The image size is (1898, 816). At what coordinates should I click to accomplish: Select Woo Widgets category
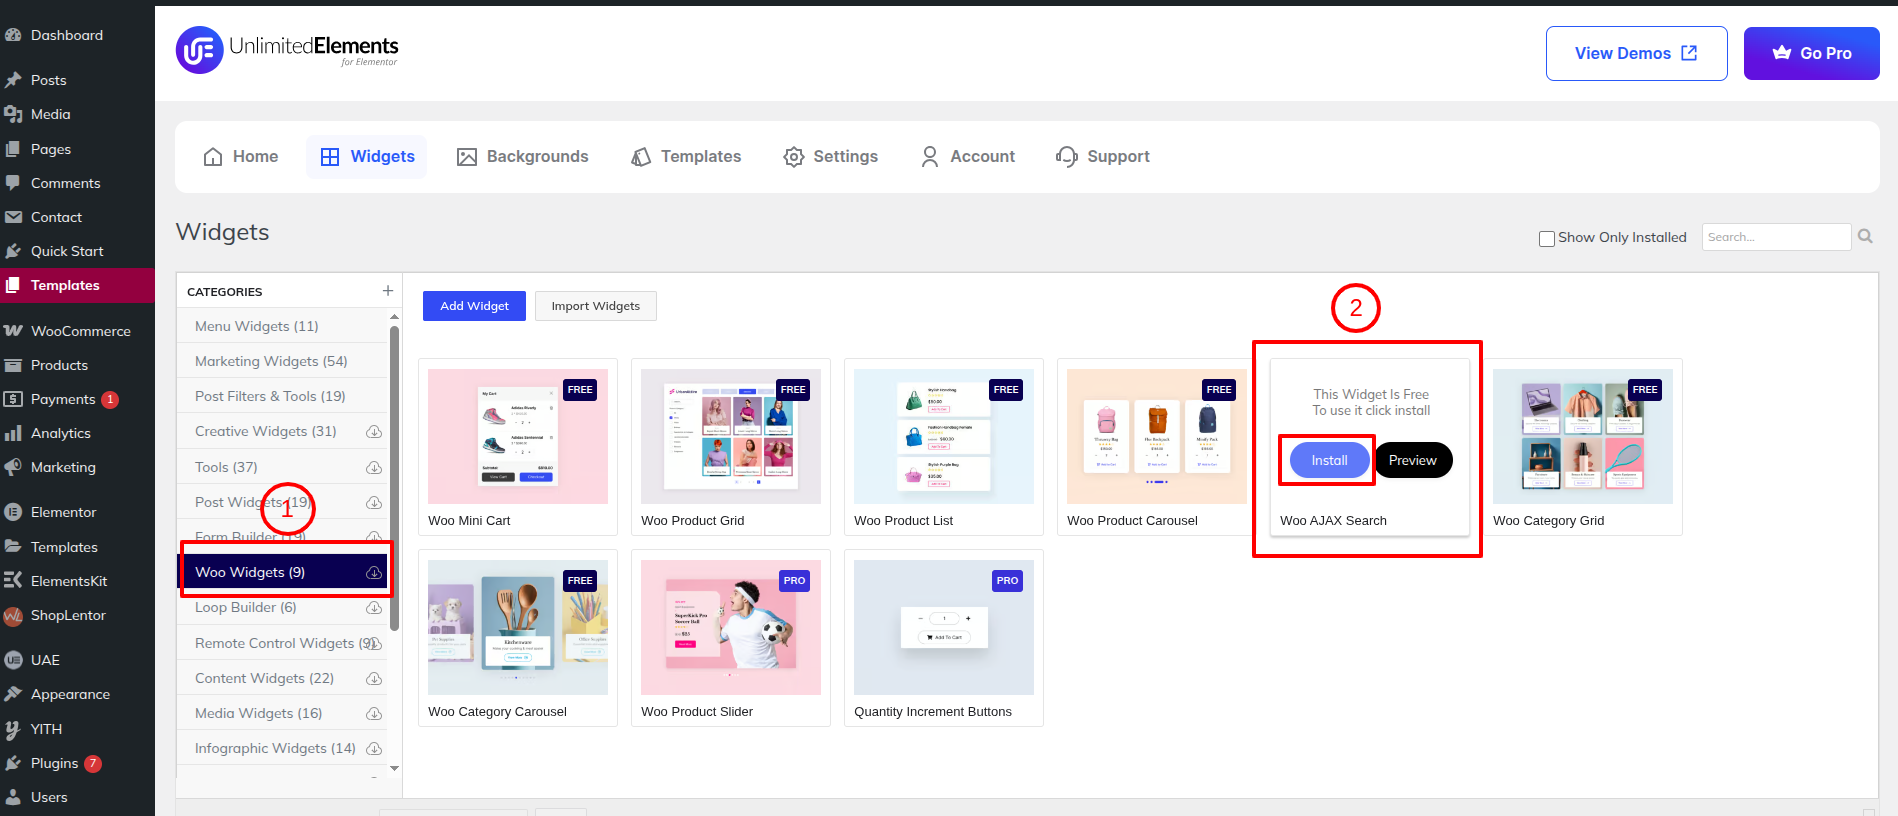coord(250,572)
